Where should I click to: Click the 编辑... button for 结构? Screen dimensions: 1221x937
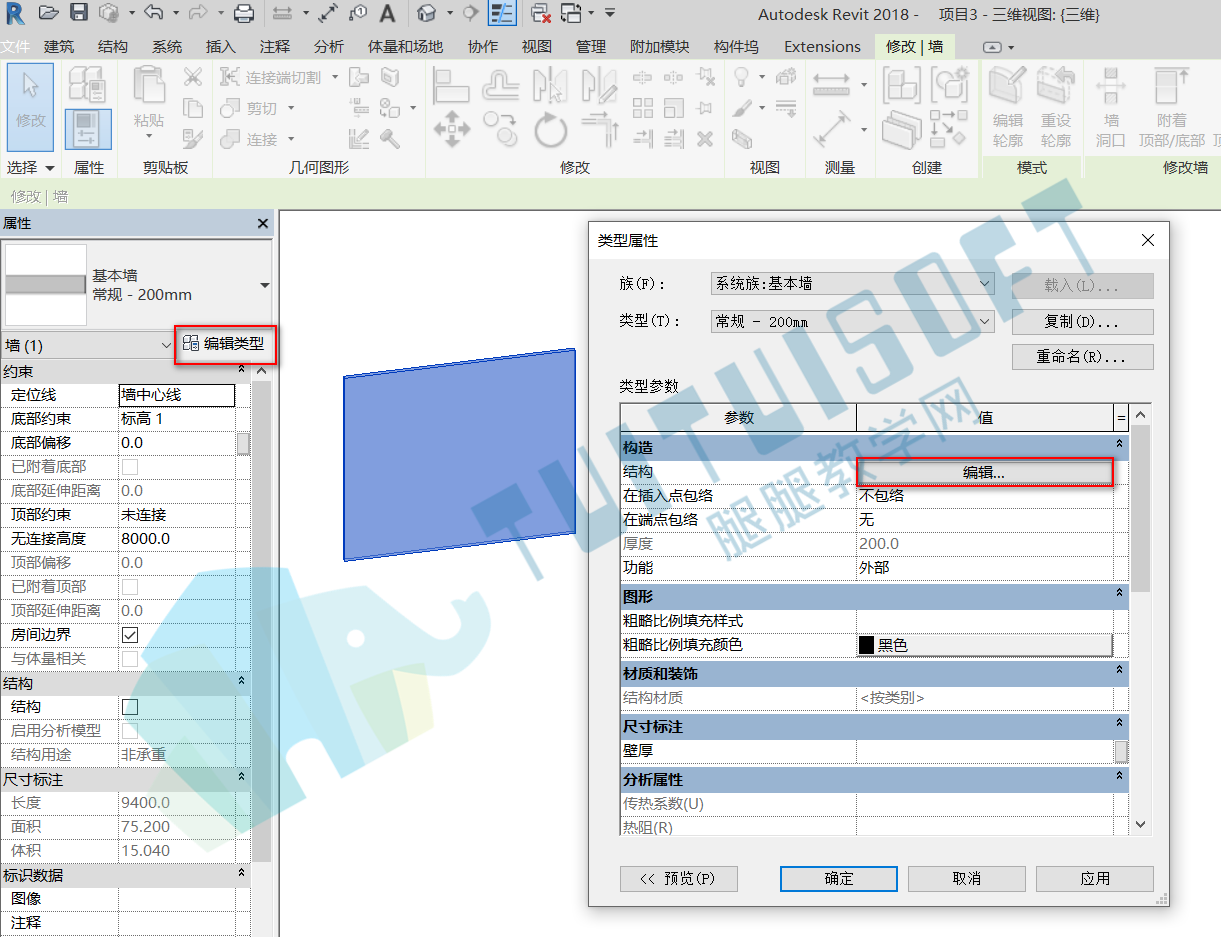click(984, 473)
